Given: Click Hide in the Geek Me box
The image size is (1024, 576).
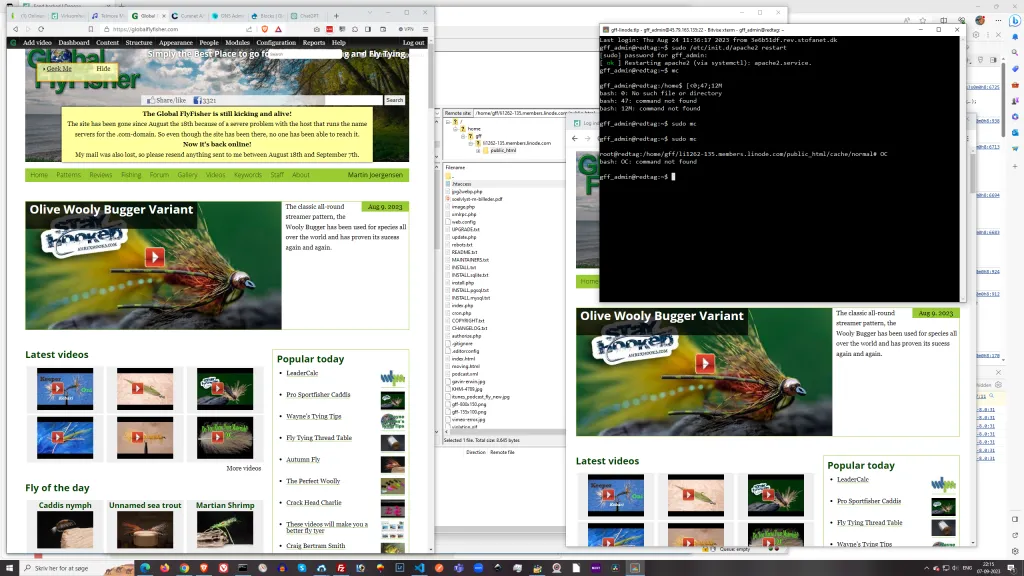Looking at the screenshot, I should pyautogui.click(x=103, y=69).
